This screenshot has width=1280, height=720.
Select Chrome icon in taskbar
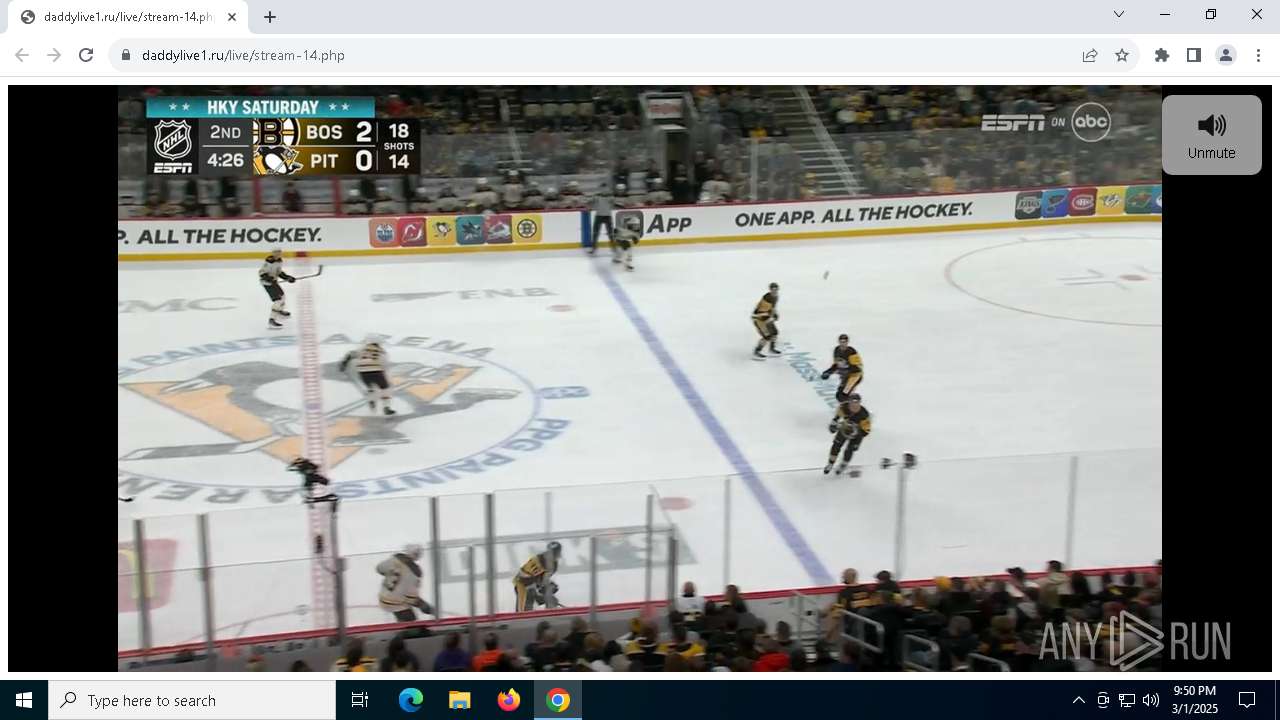pos(558,700)
